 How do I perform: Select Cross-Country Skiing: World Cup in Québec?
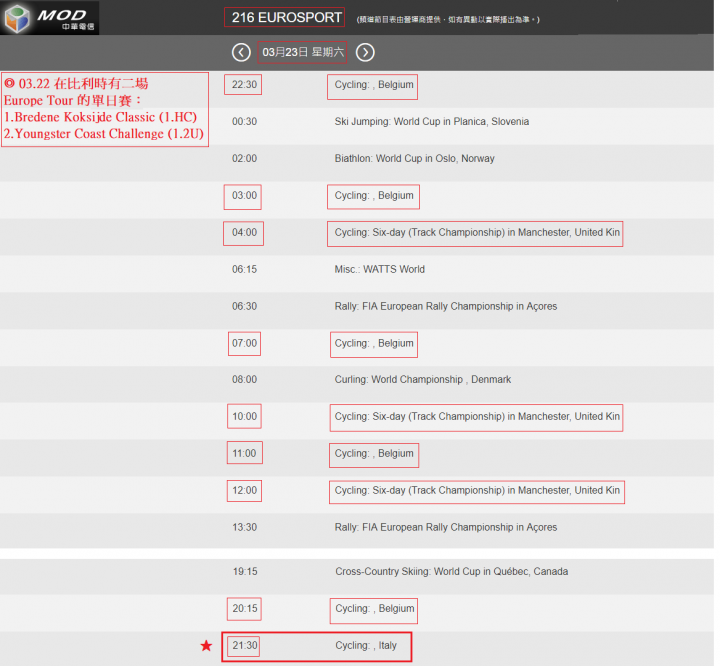point(451,572)
